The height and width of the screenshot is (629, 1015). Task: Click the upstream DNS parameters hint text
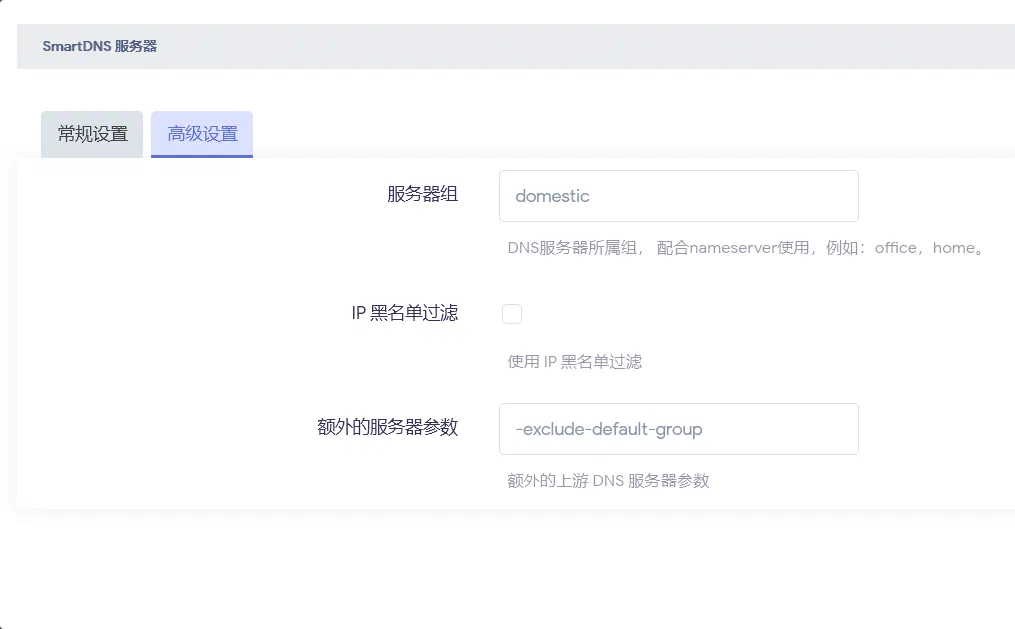606,480
